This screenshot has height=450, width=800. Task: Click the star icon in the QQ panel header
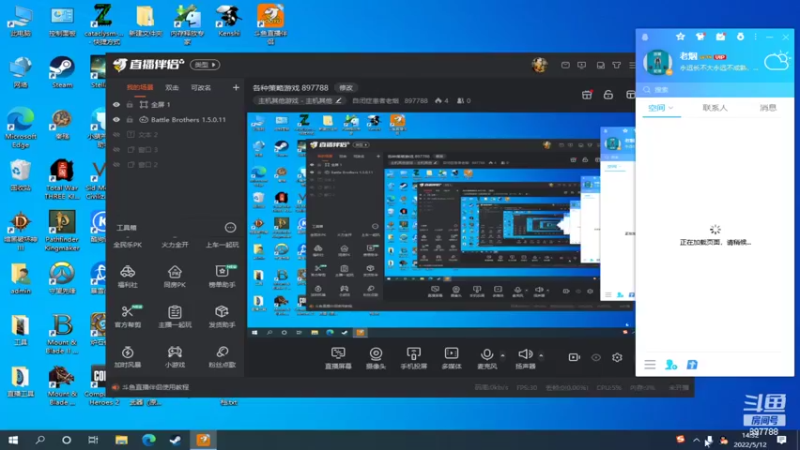[x=680, y=37]
